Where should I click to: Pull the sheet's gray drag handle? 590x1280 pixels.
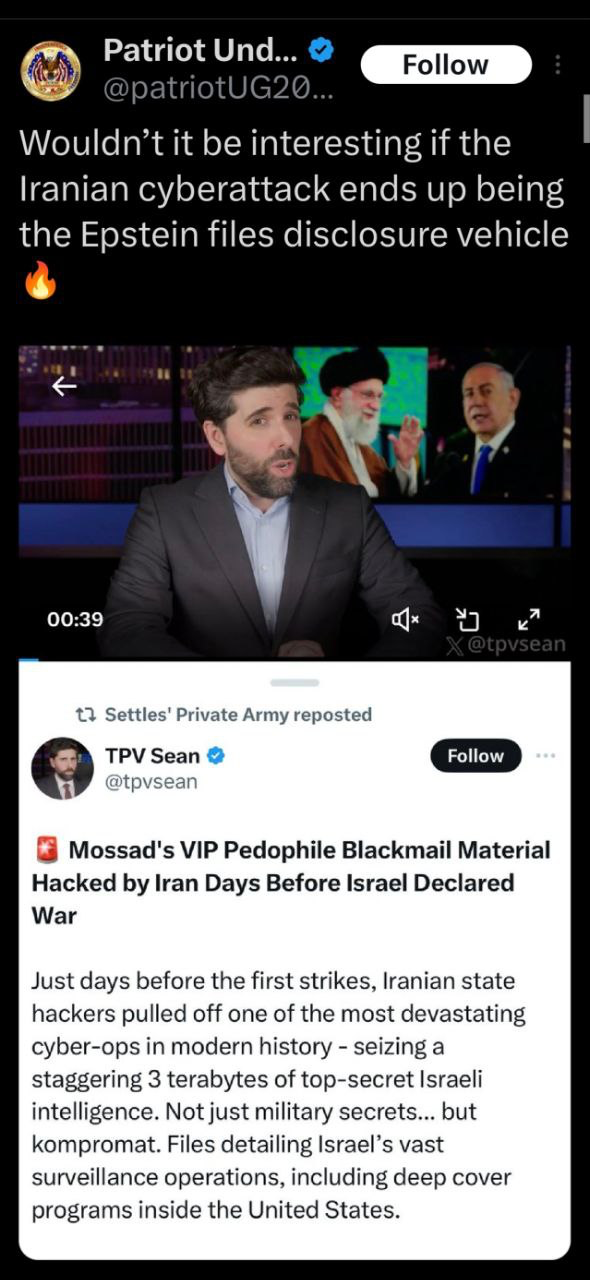tap(295, 682)
